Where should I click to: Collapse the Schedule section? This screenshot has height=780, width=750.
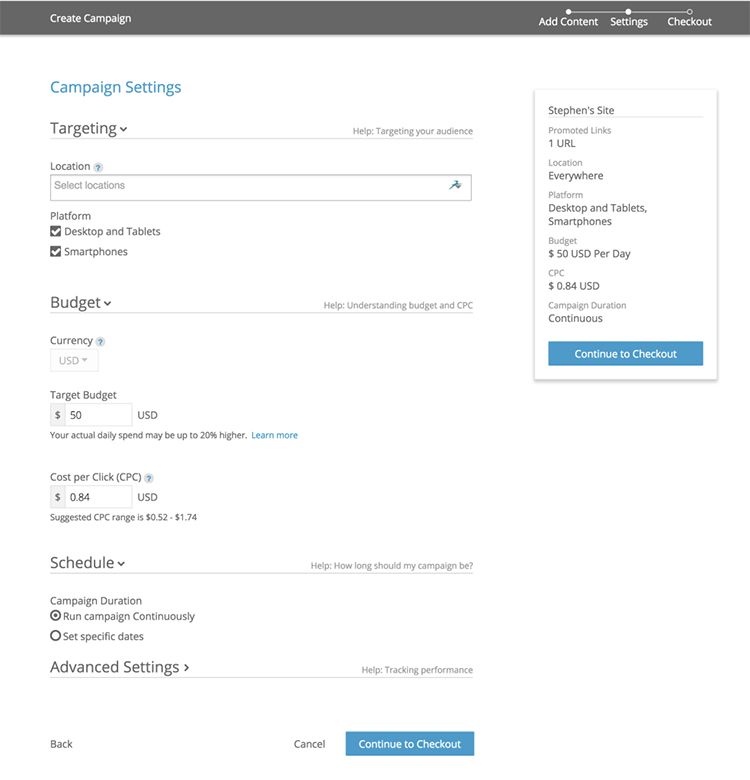point(88,563)
